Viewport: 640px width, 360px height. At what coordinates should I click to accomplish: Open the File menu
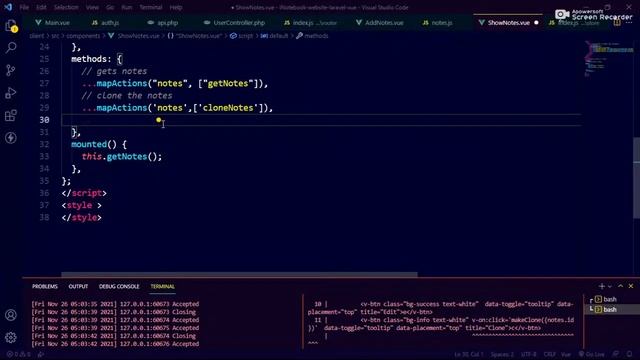click(24, 7)
